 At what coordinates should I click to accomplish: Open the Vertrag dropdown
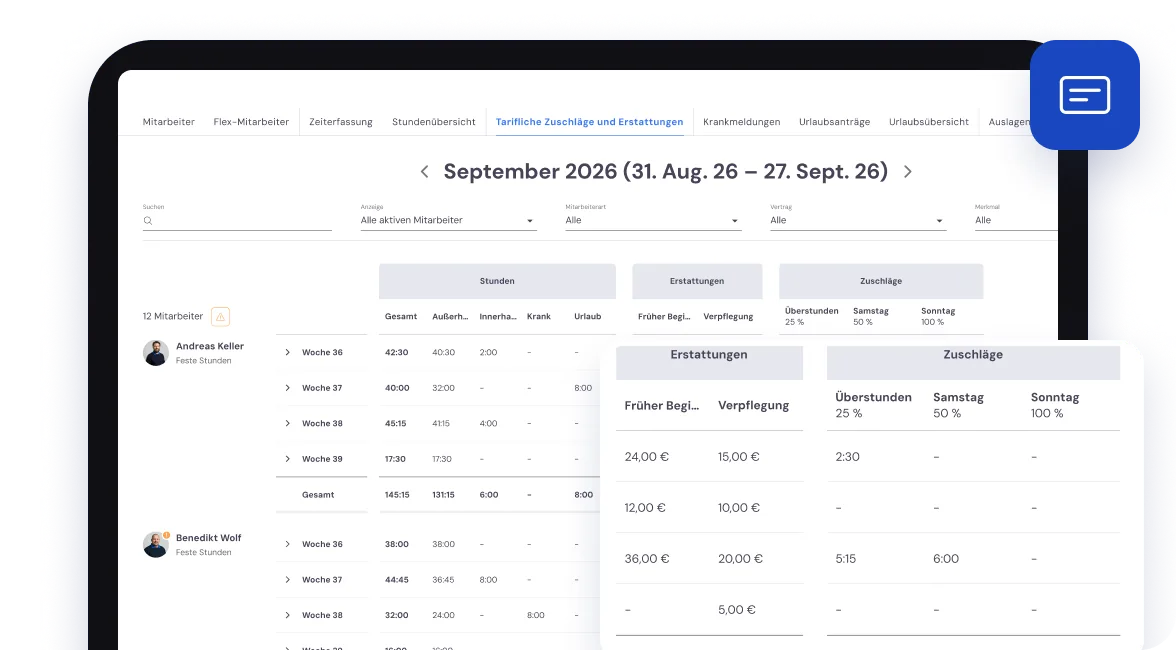[x=858, y=220]
